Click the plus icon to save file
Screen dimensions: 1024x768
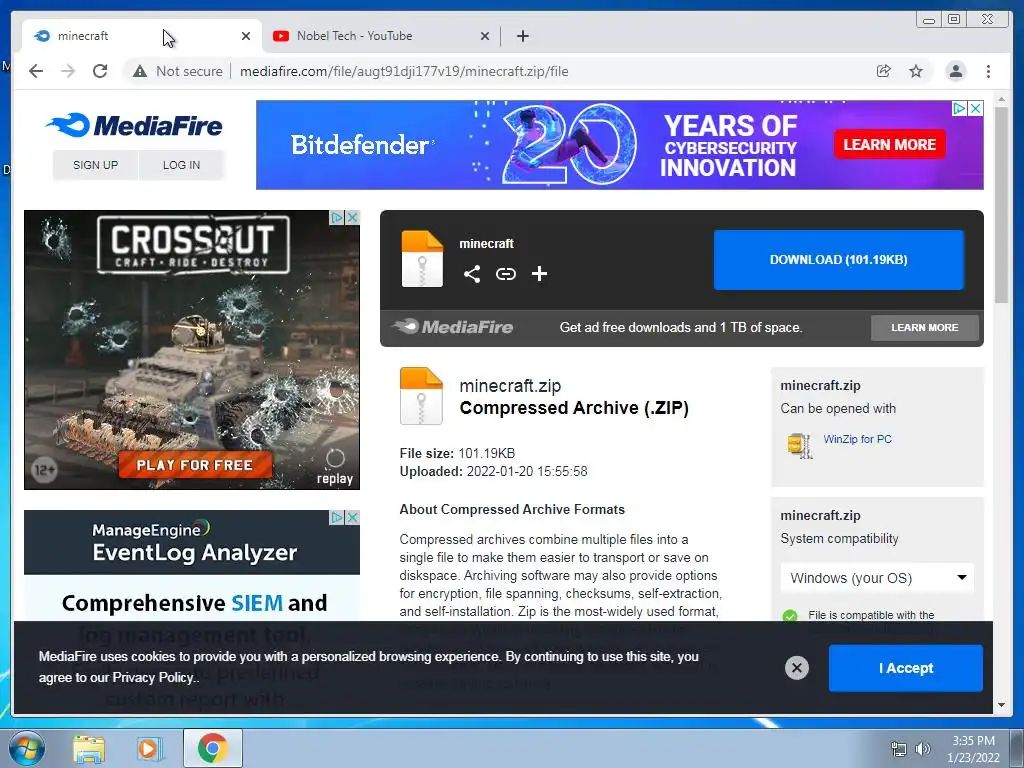coord(539,274)
